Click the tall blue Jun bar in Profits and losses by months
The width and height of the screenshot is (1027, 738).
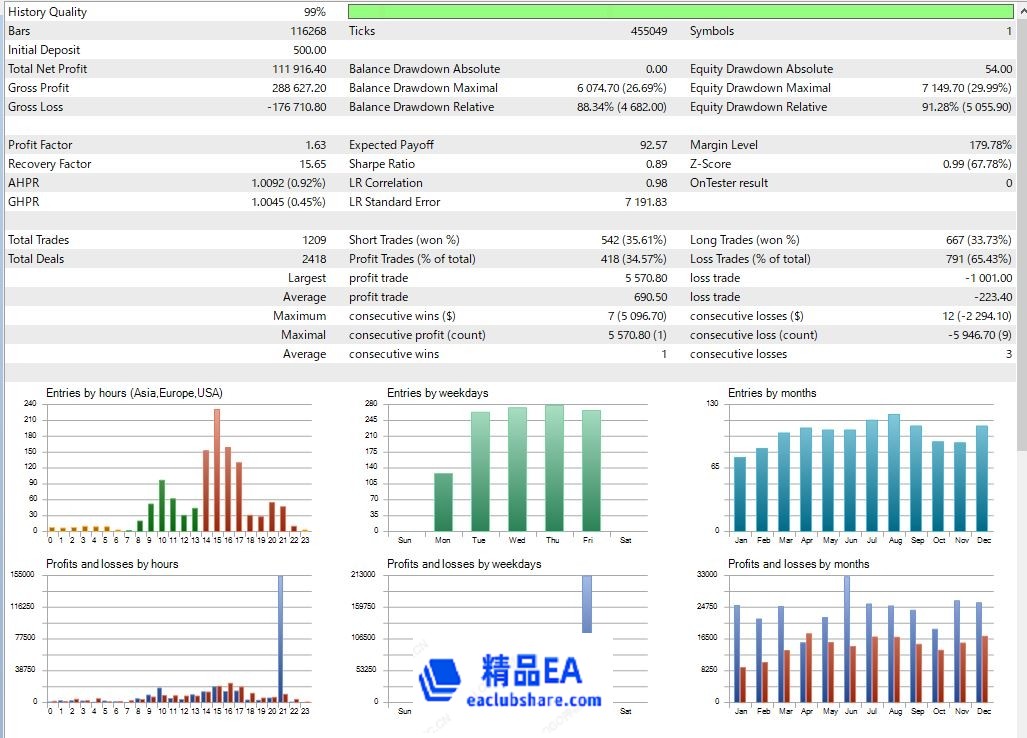click(x=847, y=638)
